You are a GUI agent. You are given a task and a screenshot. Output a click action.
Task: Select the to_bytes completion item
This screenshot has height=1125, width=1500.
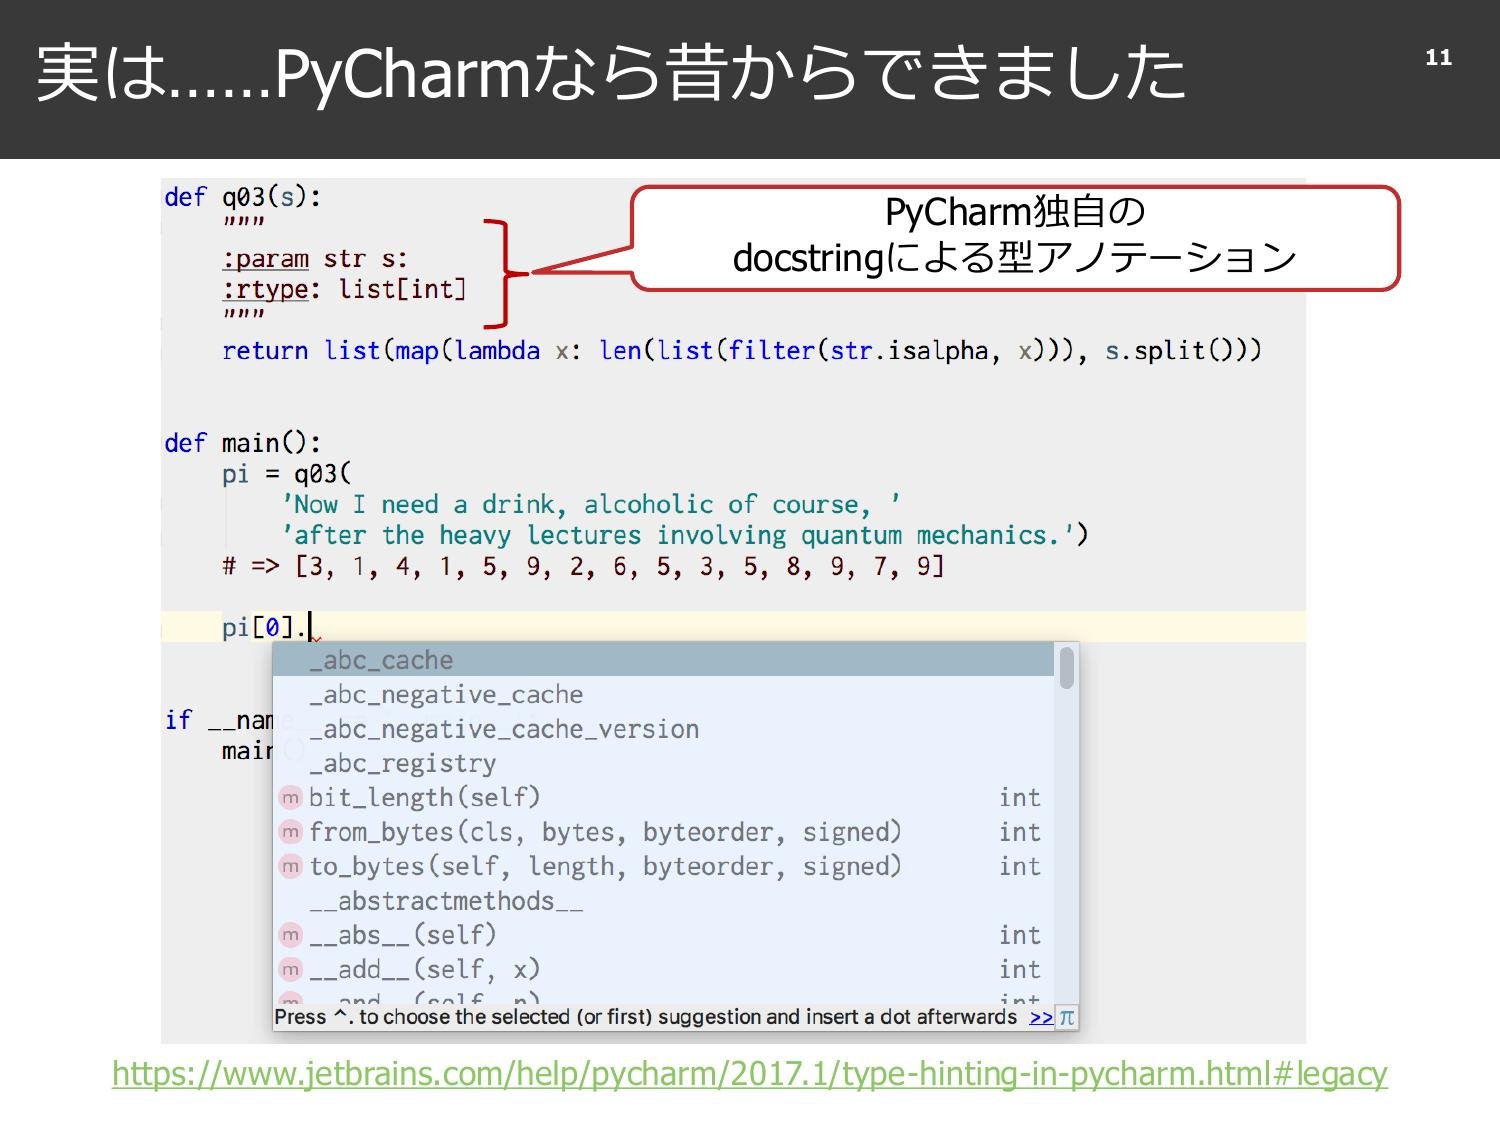coord(604,866)
